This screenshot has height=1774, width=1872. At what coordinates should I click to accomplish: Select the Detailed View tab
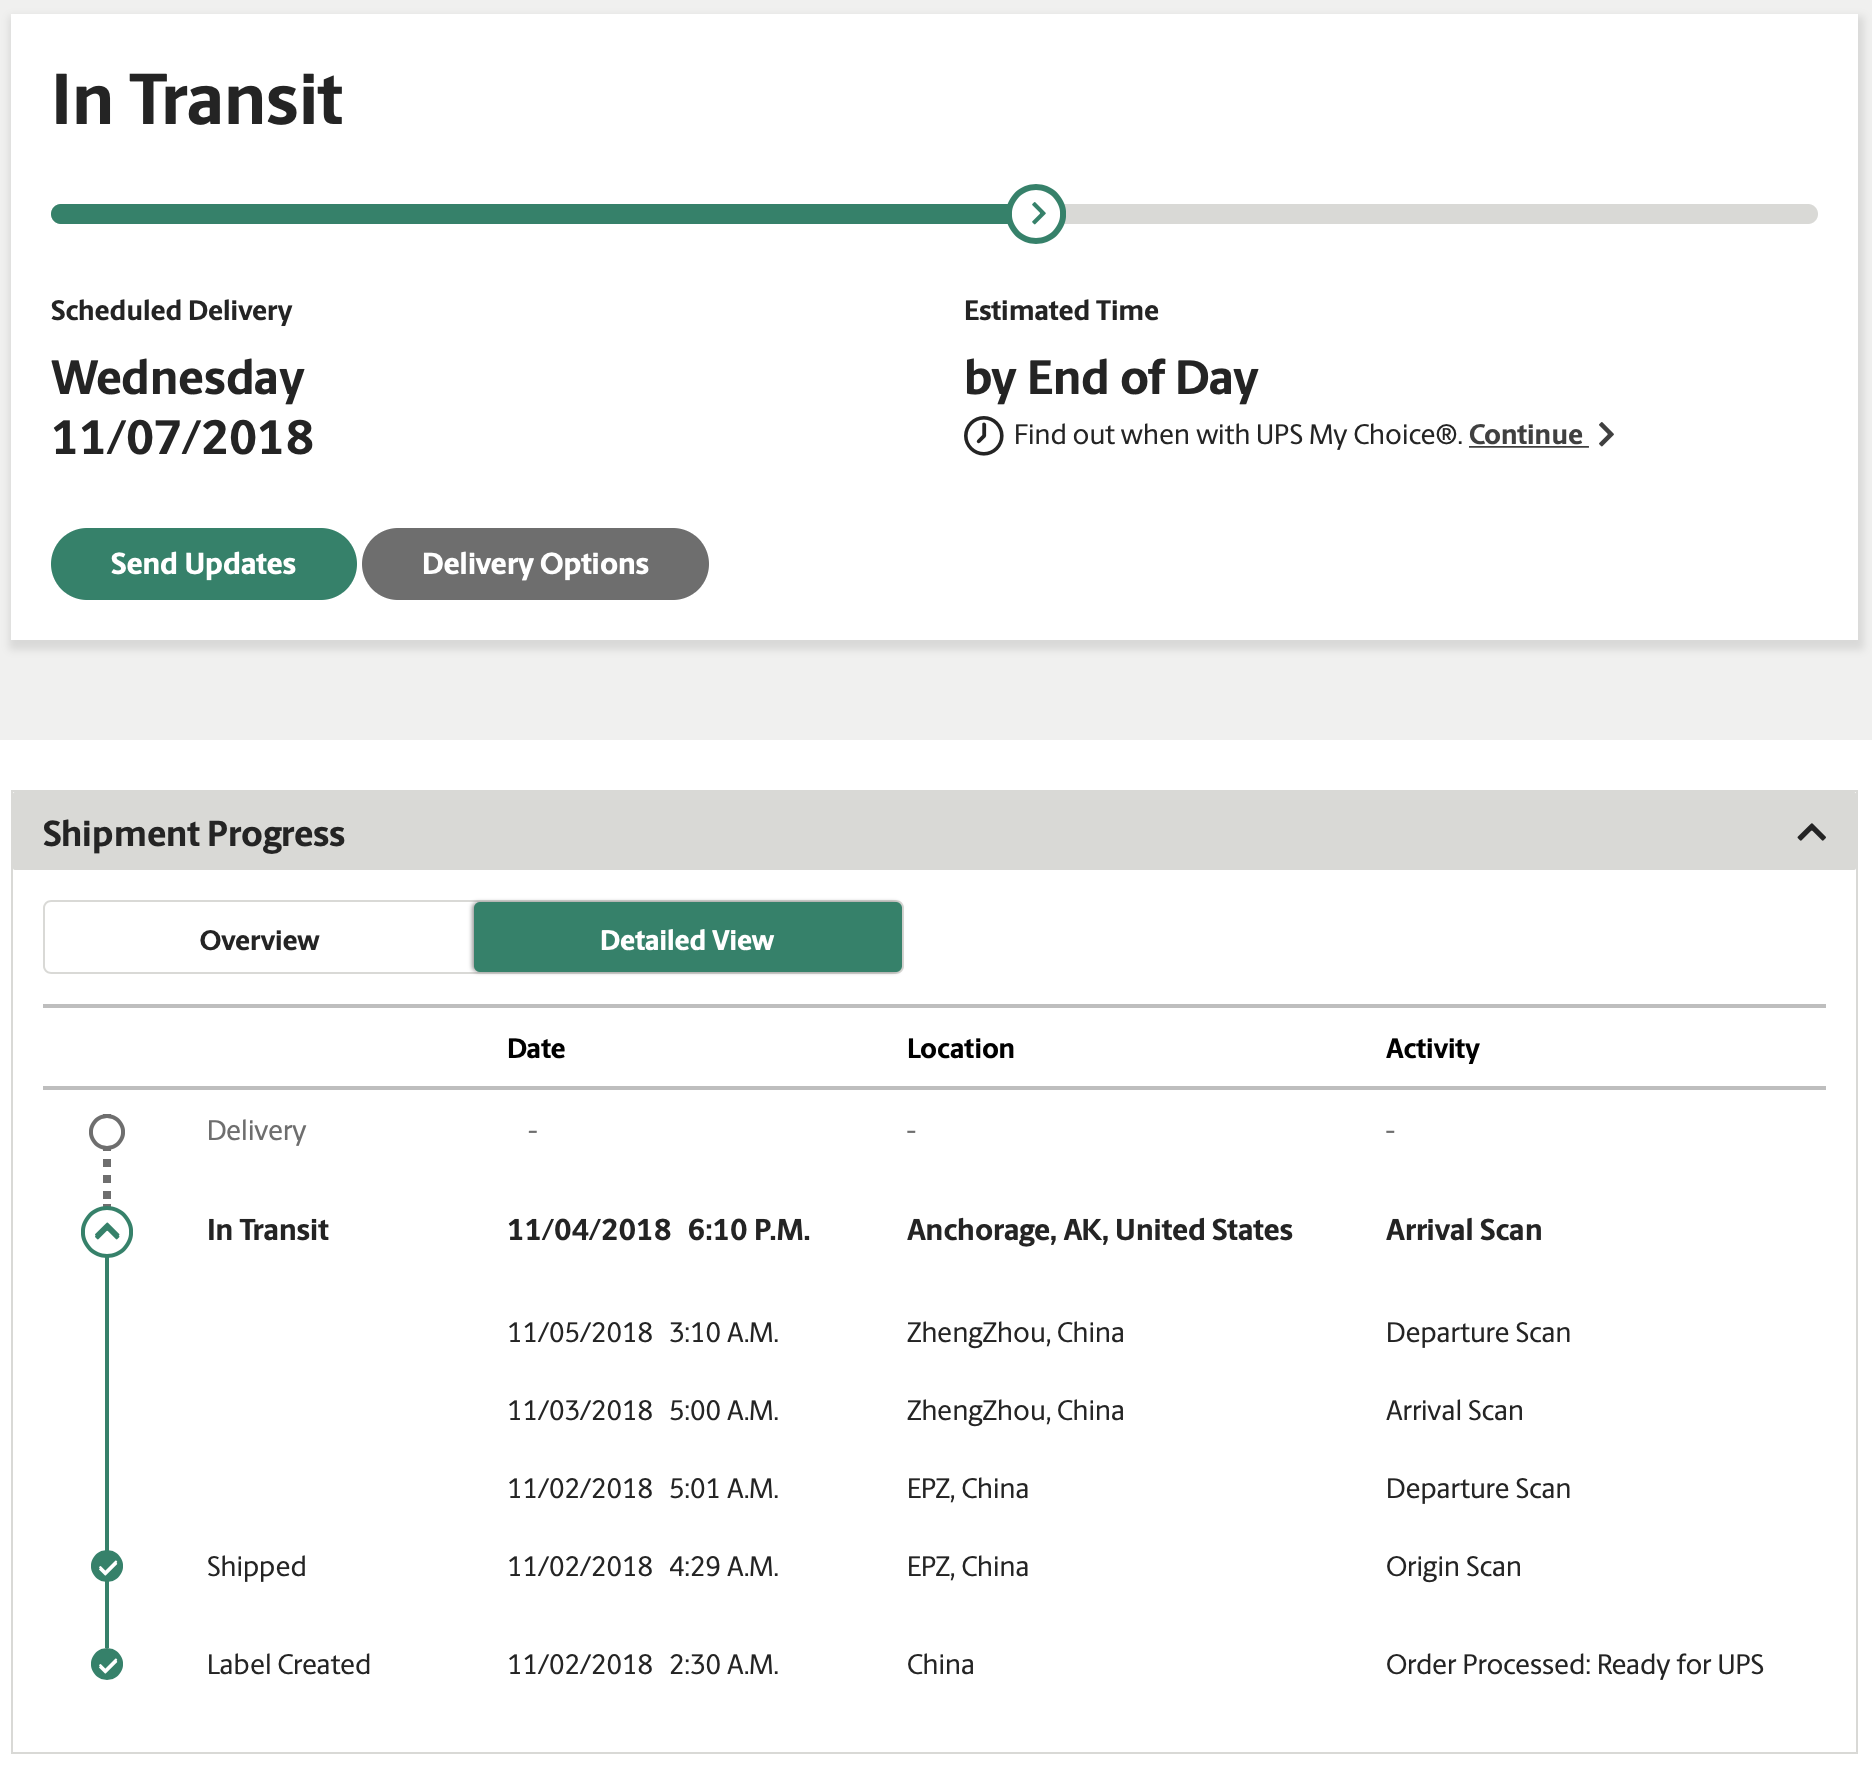point(687,939)
